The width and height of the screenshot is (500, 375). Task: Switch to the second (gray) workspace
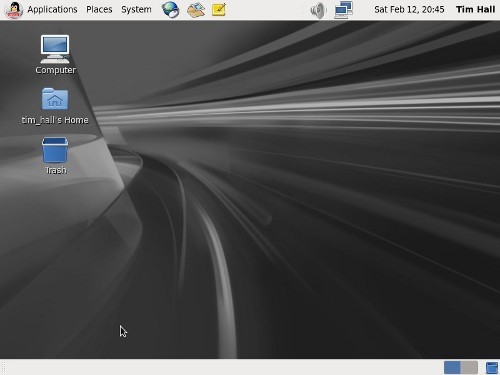tap(469, 368)
